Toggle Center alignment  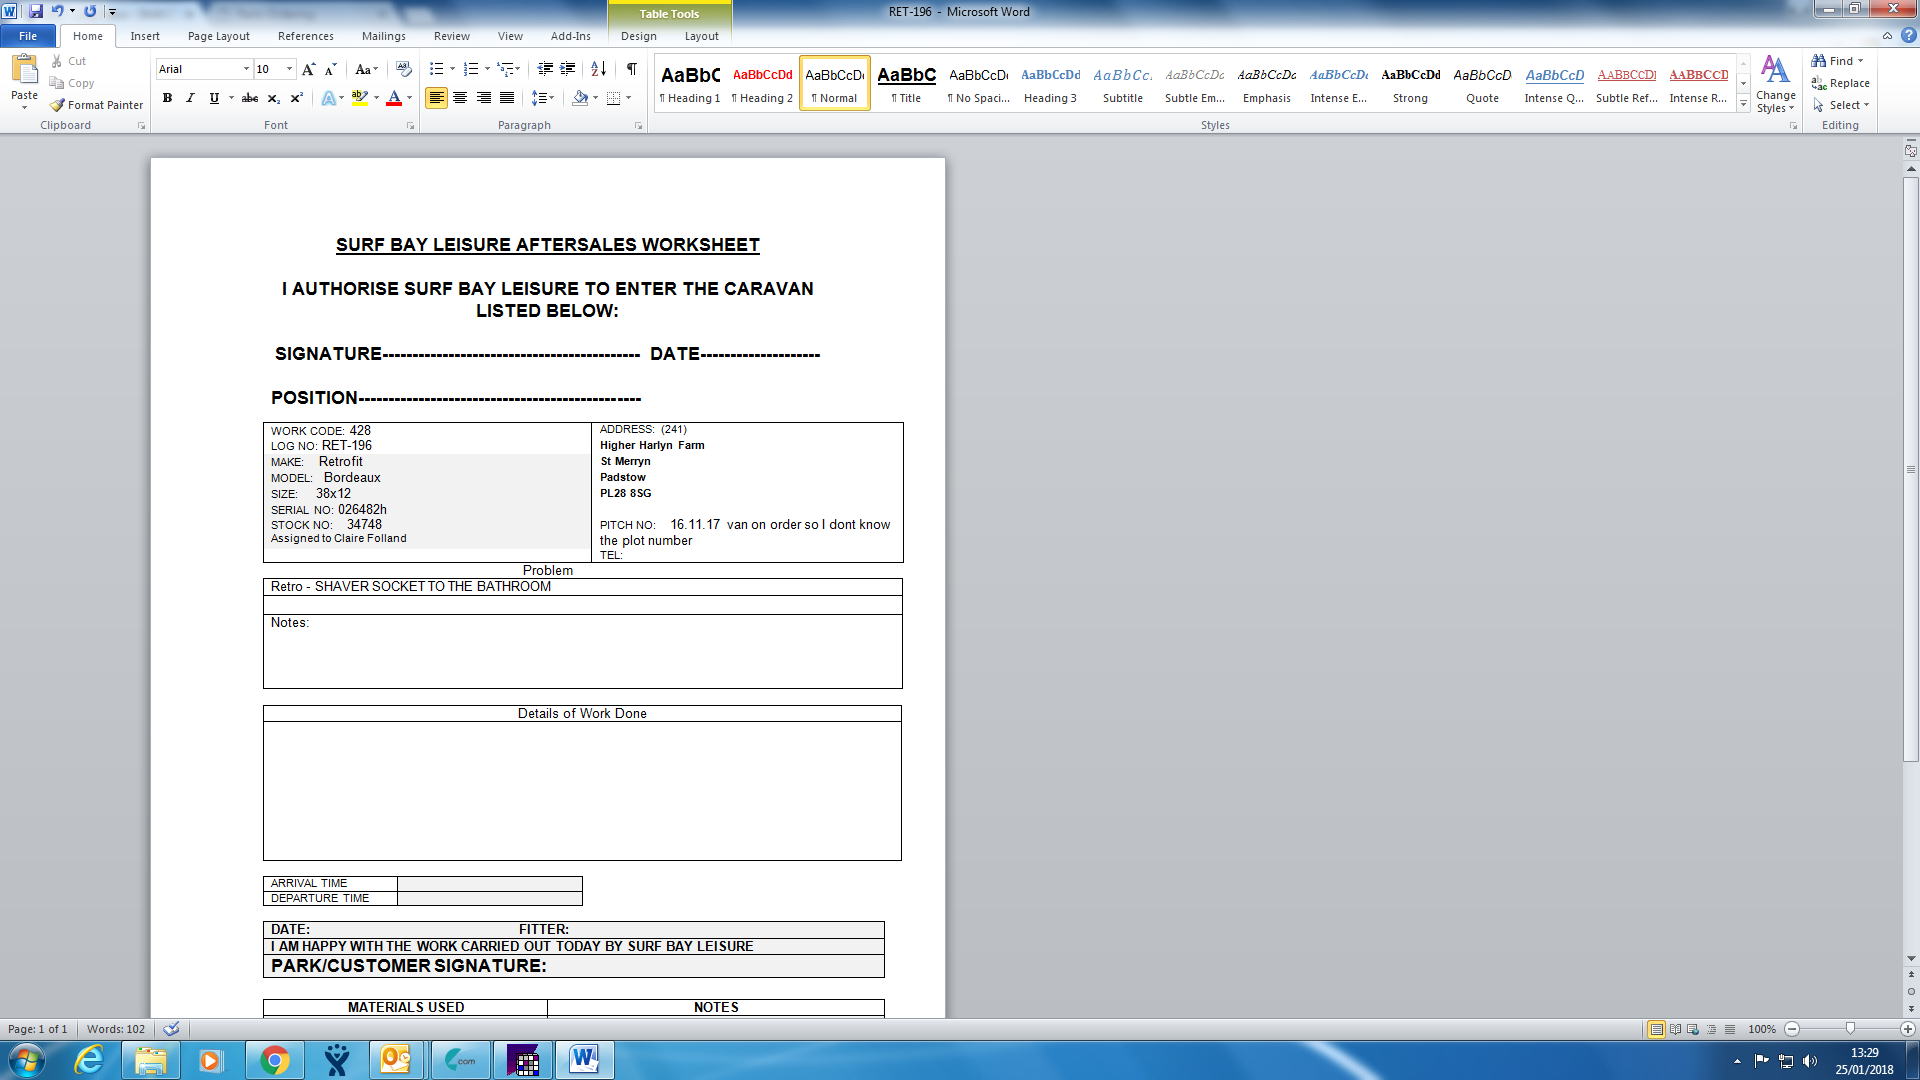[460, 98]
